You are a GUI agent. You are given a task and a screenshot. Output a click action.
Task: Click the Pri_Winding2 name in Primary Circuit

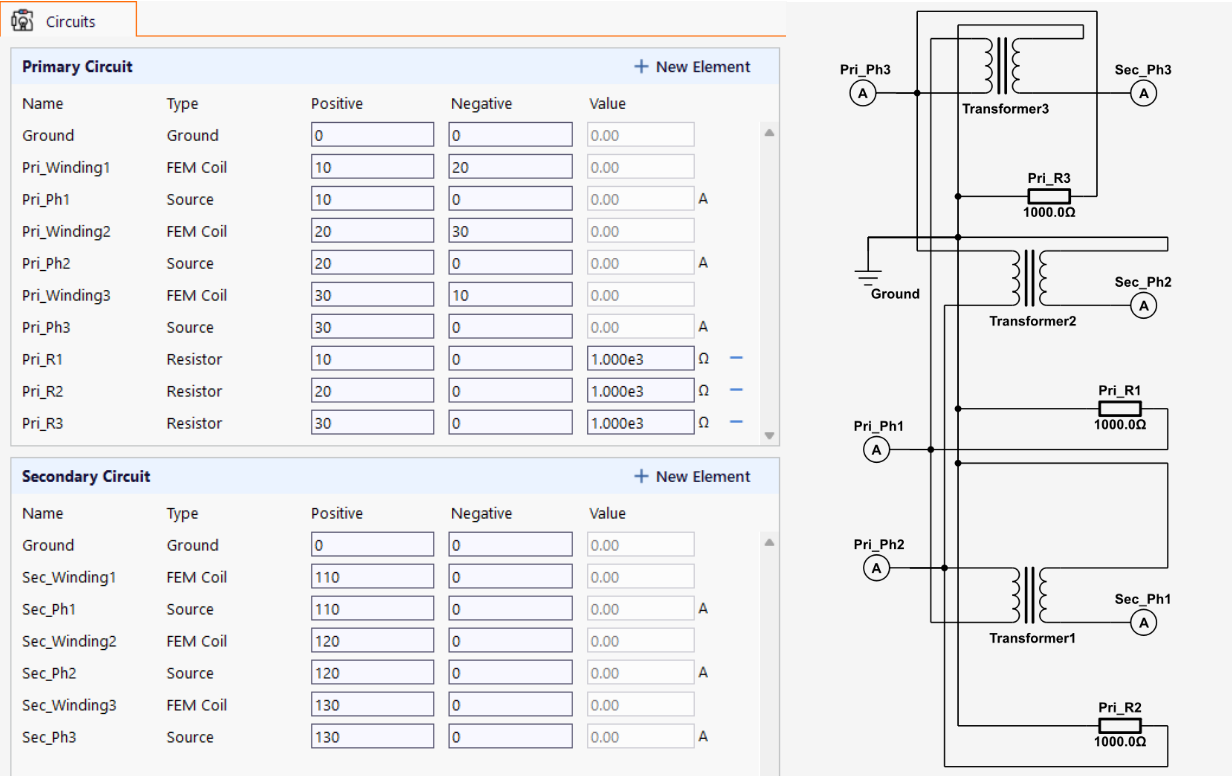pyautogui.click(x=66, y=231)
